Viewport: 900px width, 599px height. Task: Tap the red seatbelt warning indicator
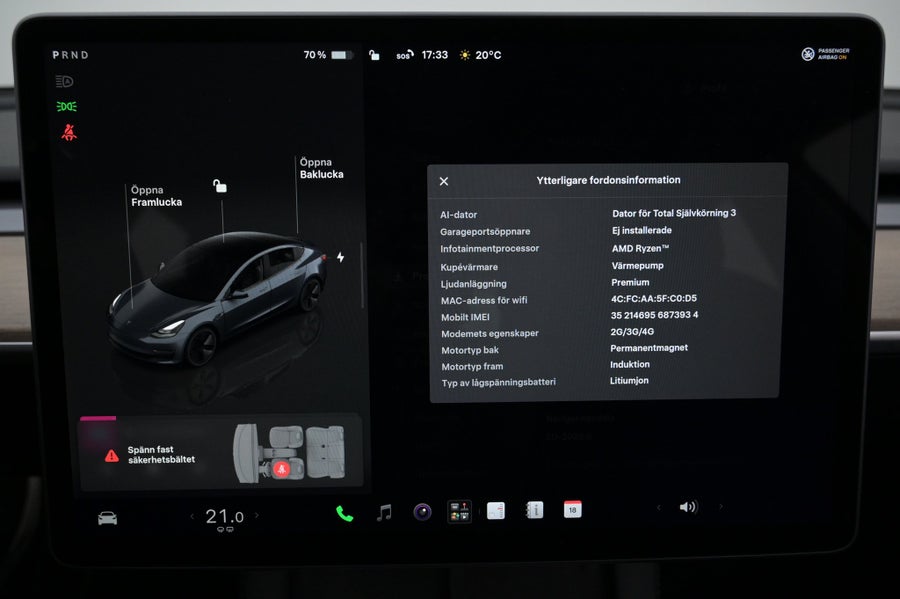click(x=69, y=133)
